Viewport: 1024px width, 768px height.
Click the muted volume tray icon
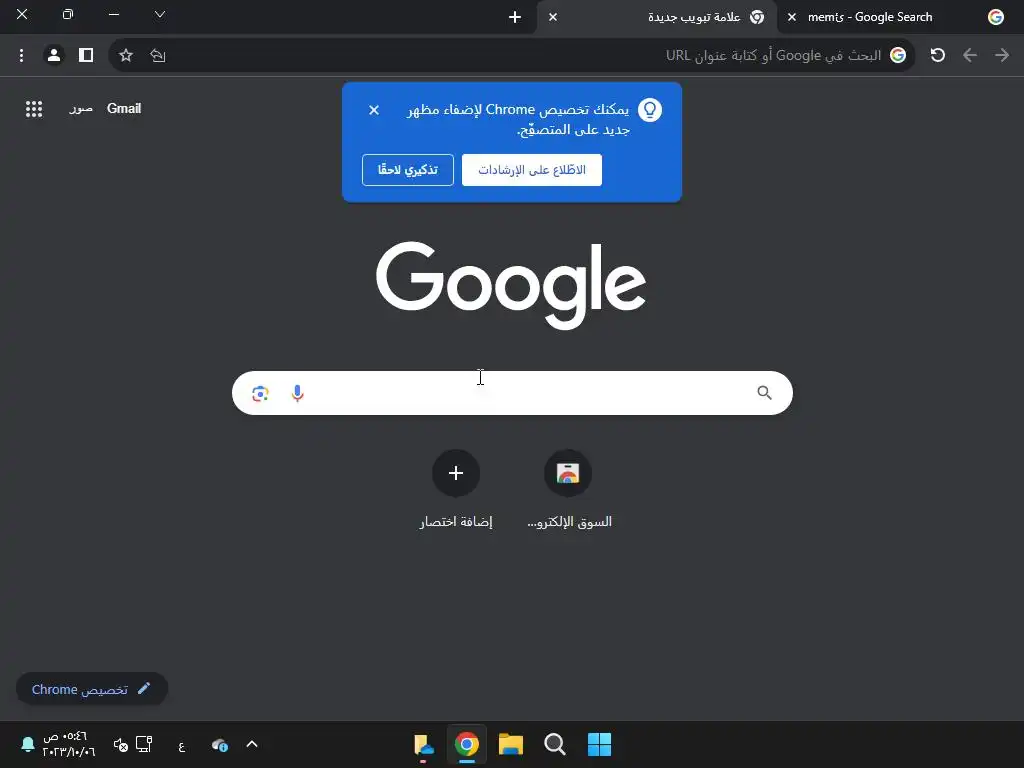tap(121, 744)
